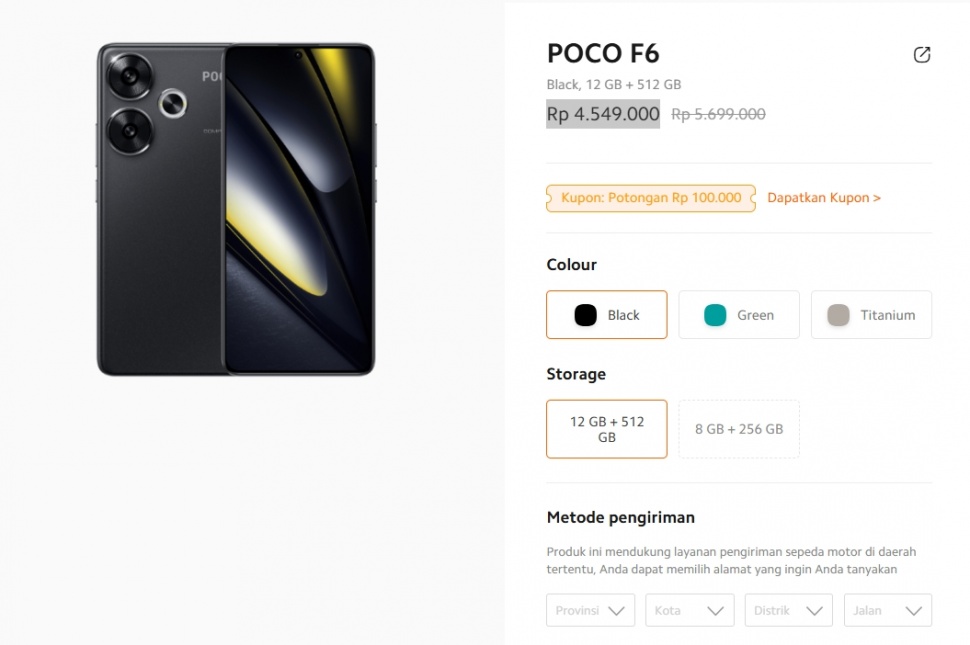Choose the Titanium colour option
Screen dimensions: 970x645
coord(871,315)
